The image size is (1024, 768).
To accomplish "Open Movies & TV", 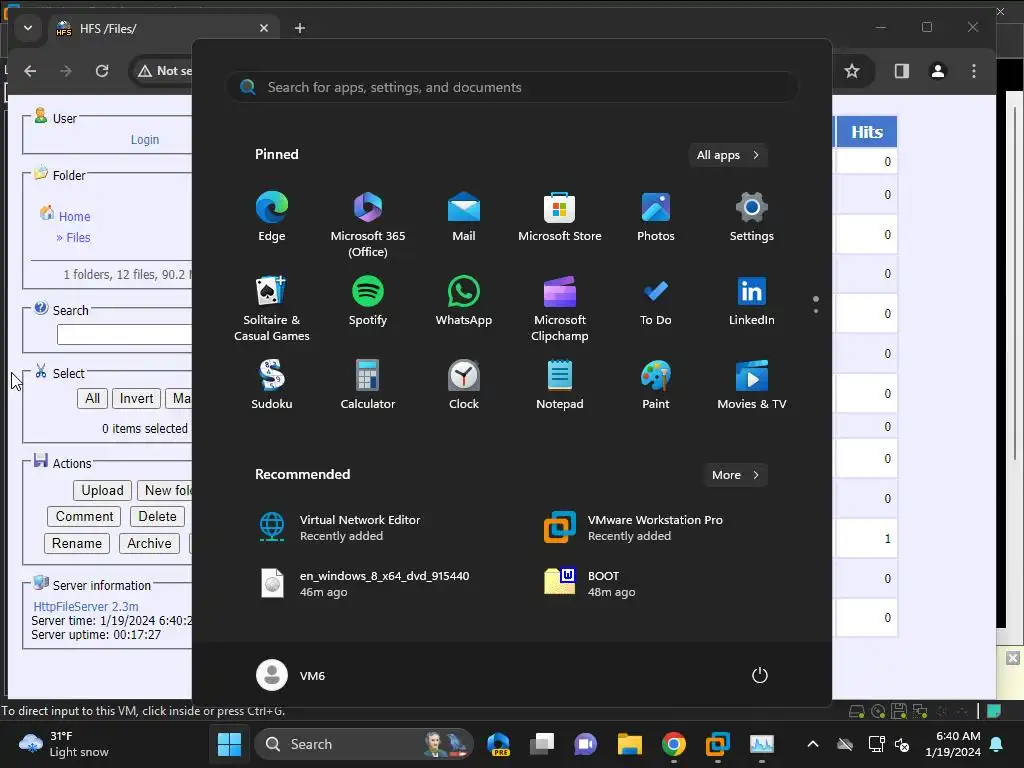I will (x=752, y=385).
